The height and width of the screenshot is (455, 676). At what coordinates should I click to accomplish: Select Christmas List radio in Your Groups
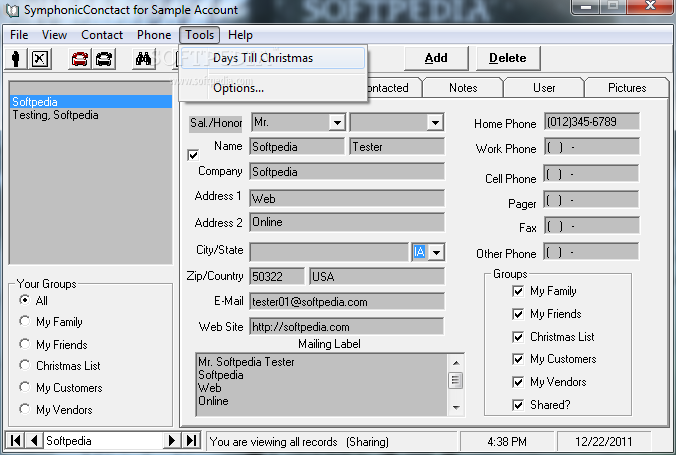coord(25,365)
